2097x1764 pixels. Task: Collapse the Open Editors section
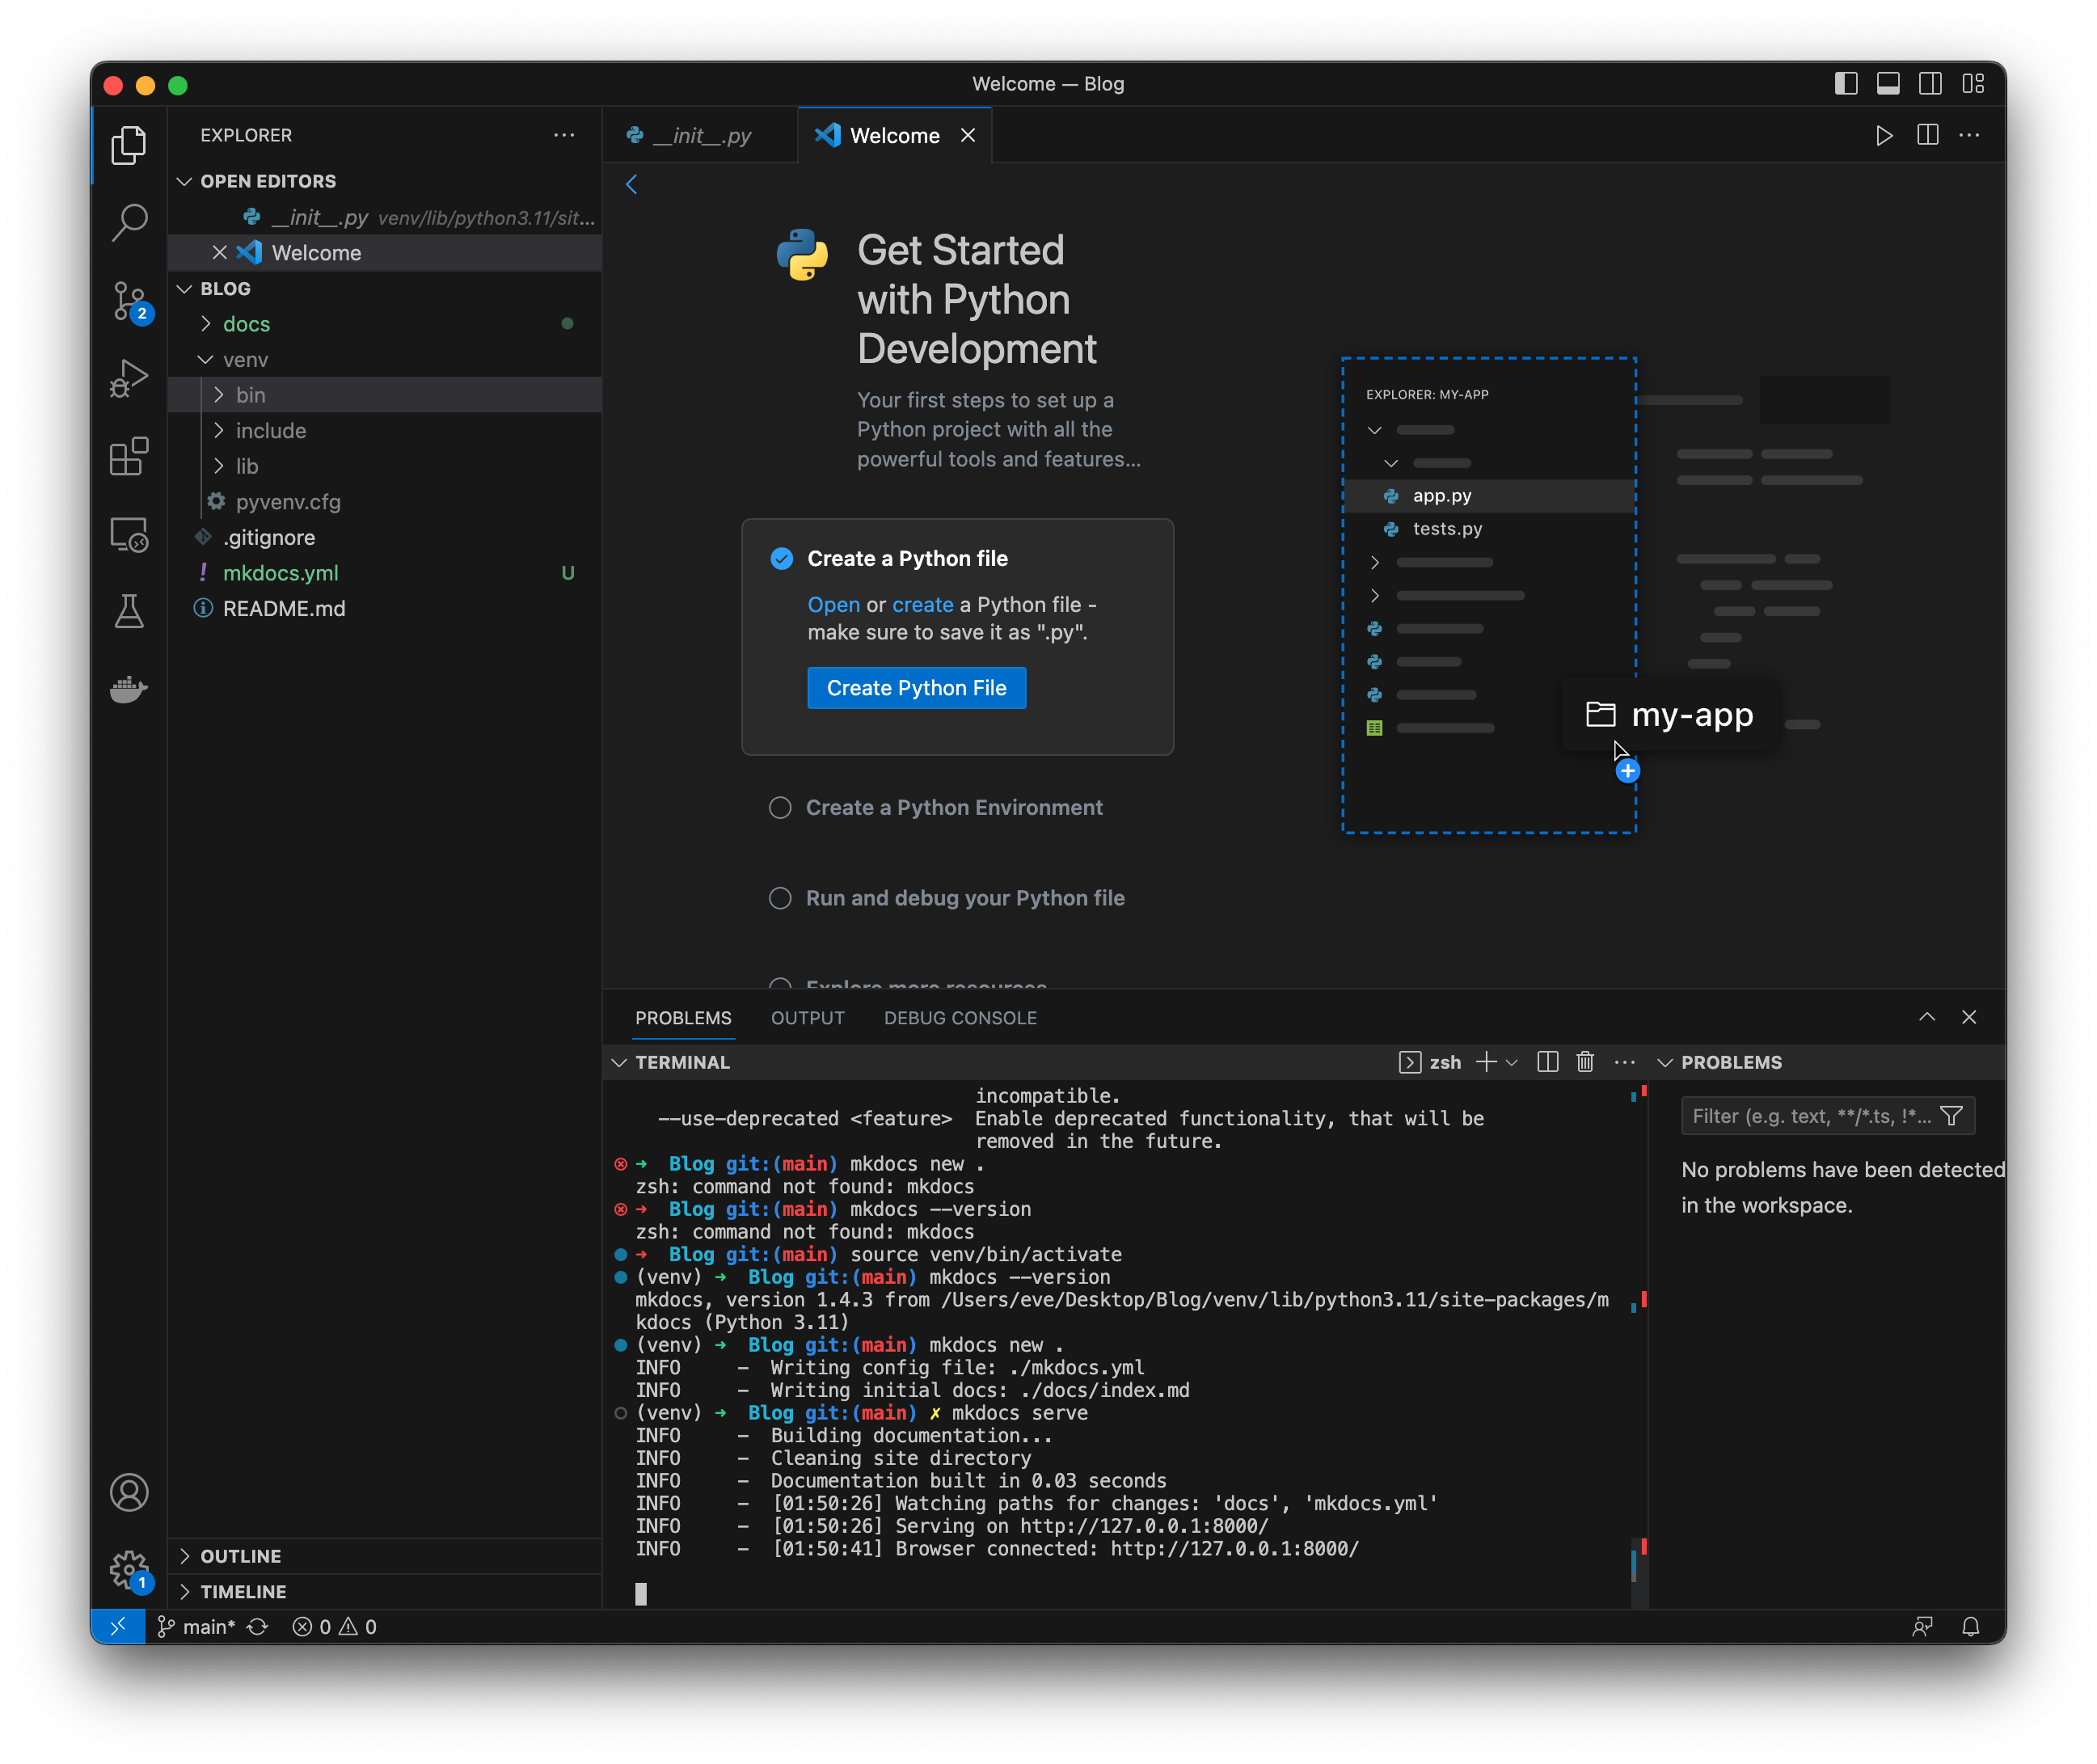[385, 181]
